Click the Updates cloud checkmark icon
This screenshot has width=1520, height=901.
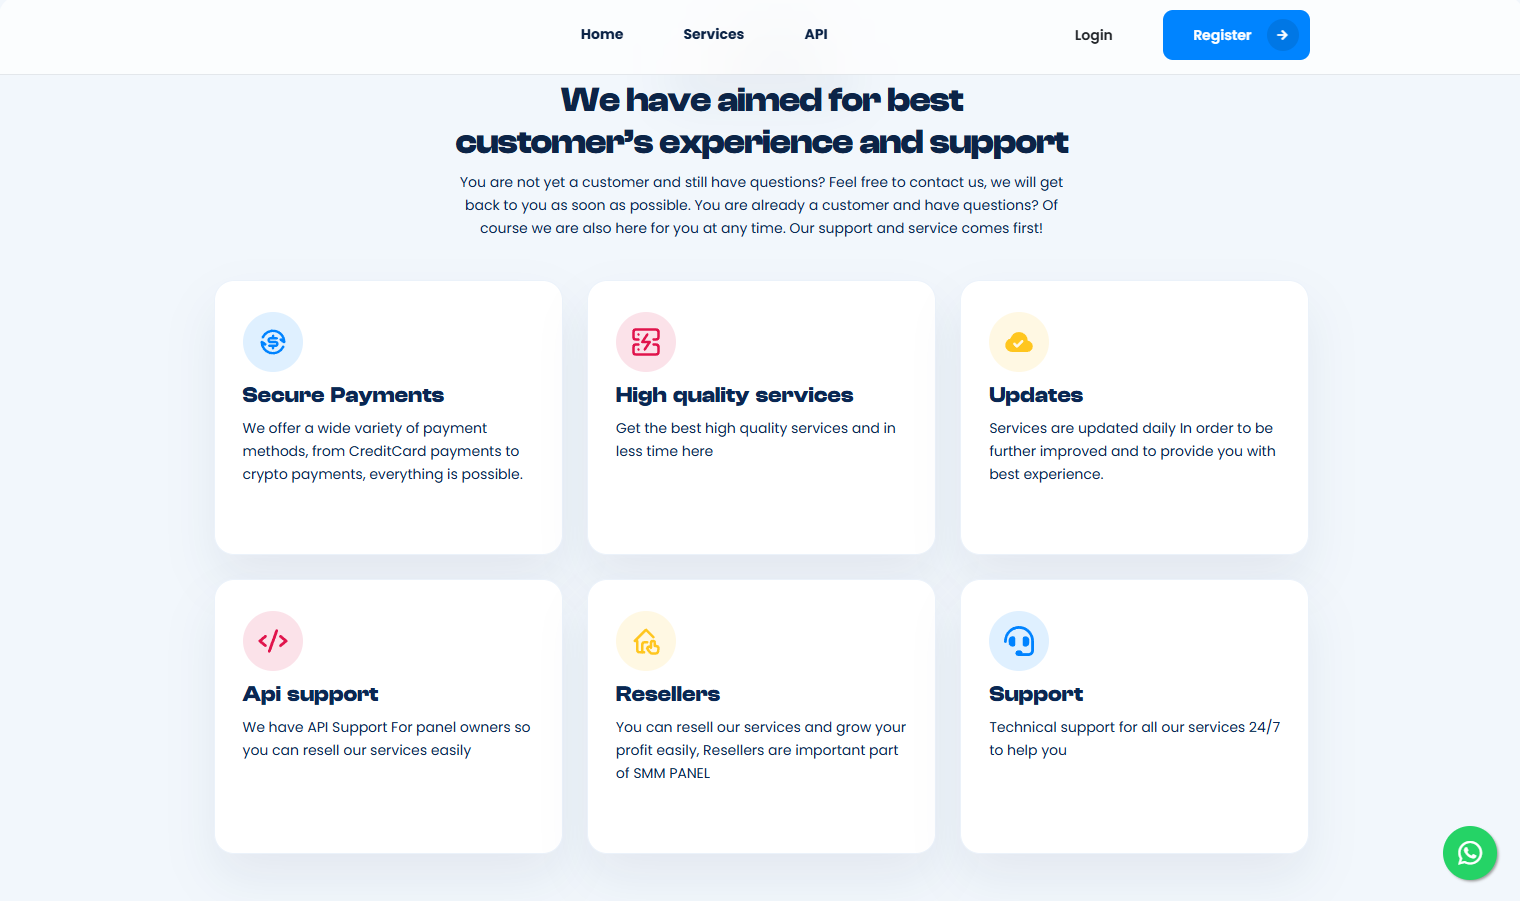pos(1019,342)
